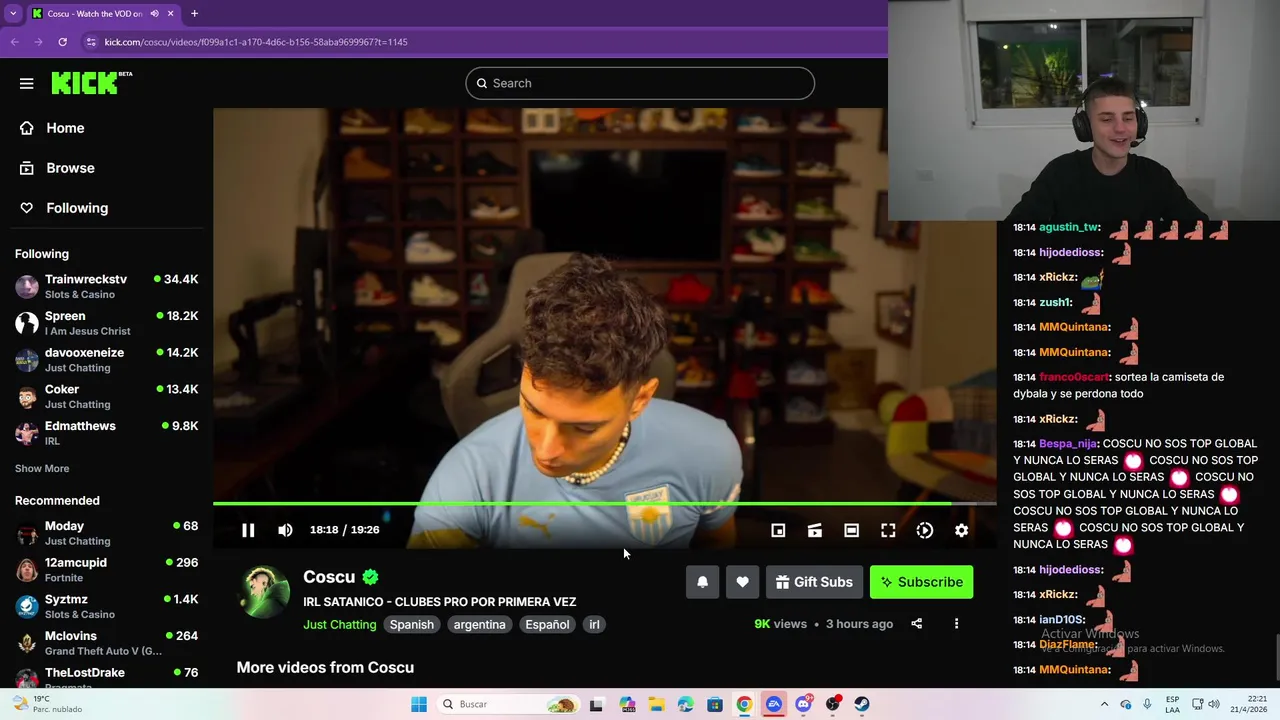Select the irl tag
Screen dimensions: 1280x720
tap(594, 624)
